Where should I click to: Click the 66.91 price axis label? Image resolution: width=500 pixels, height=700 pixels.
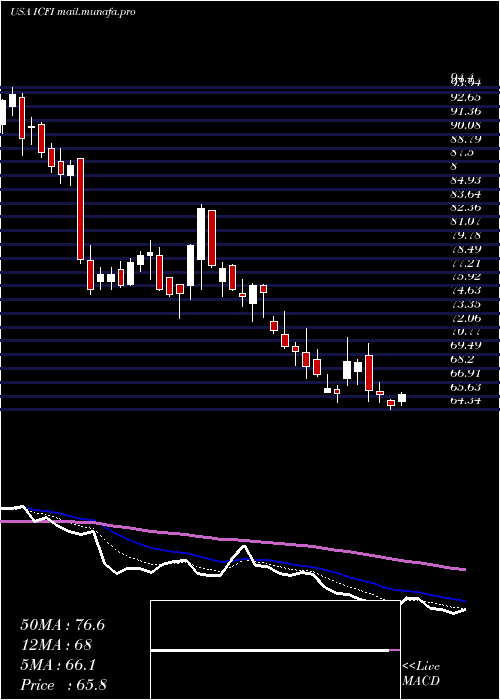466,373
